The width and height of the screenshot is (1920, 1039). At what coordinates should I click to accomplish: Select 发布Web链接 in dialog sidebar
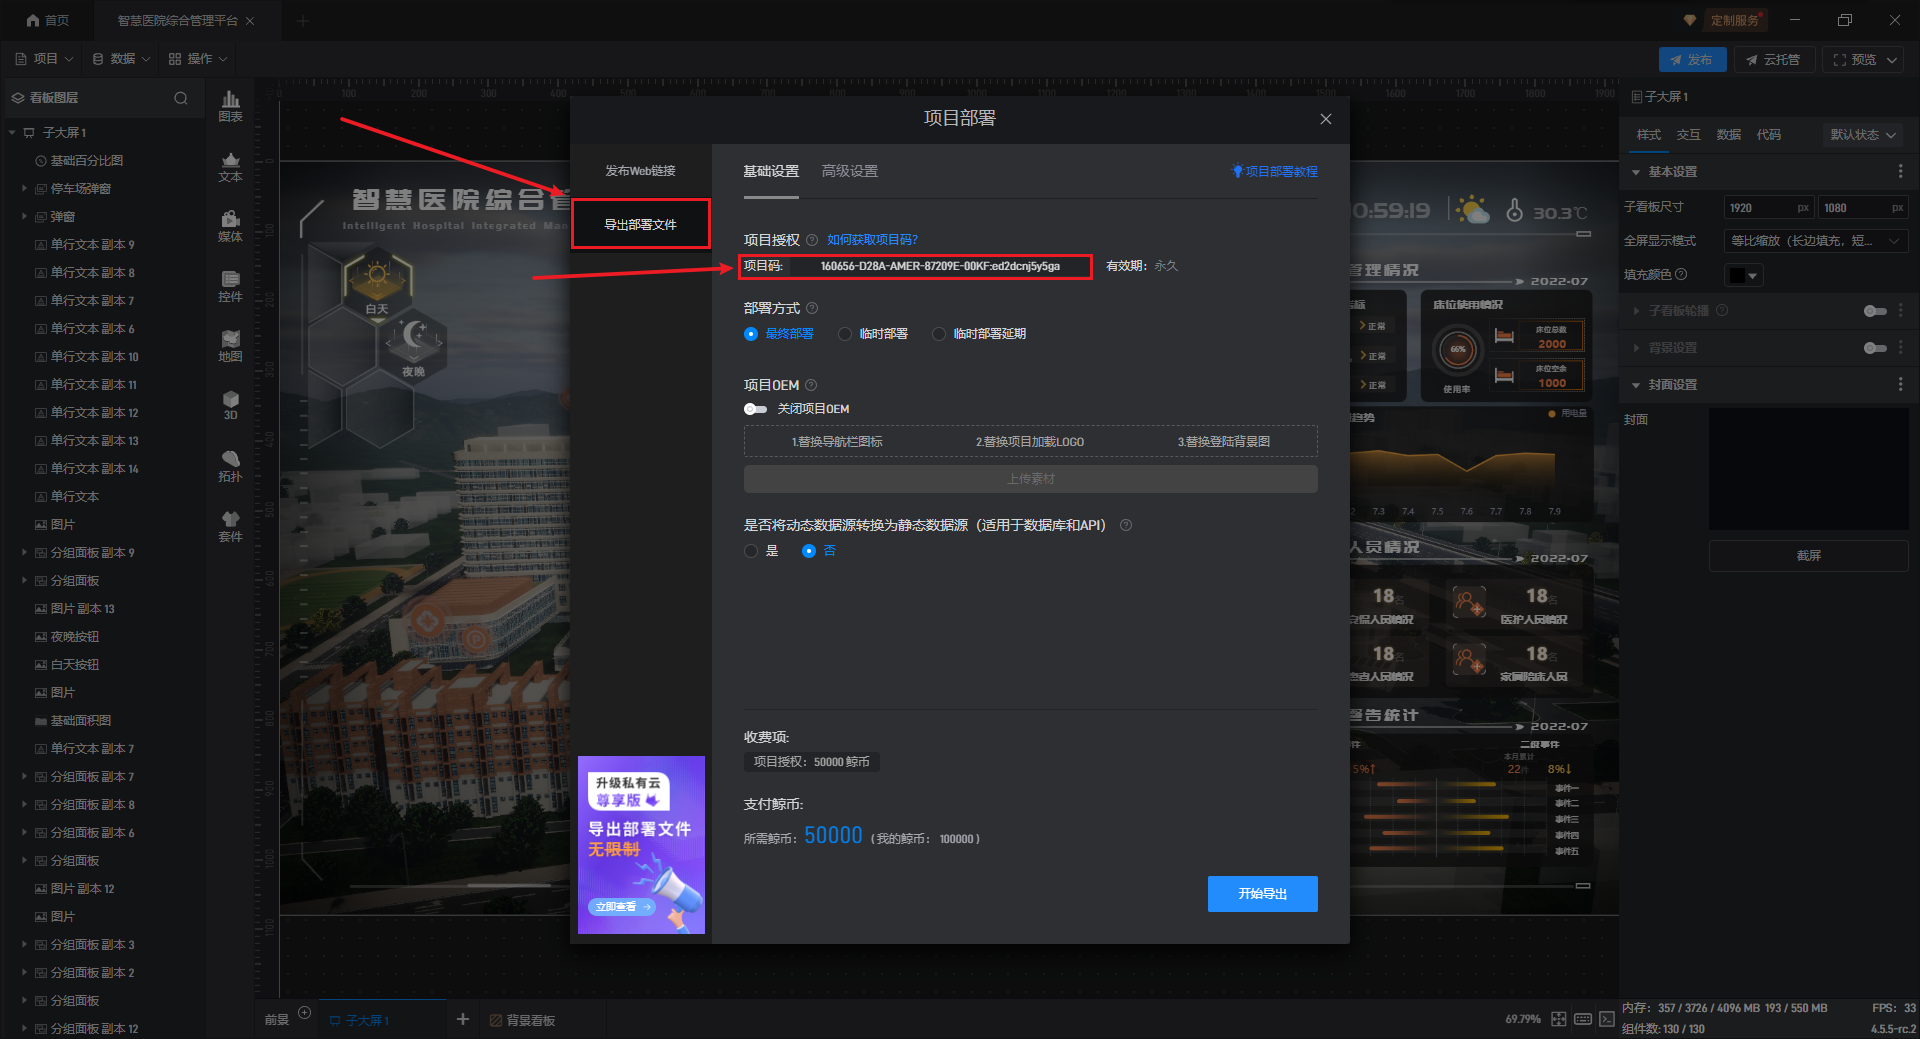640,171
